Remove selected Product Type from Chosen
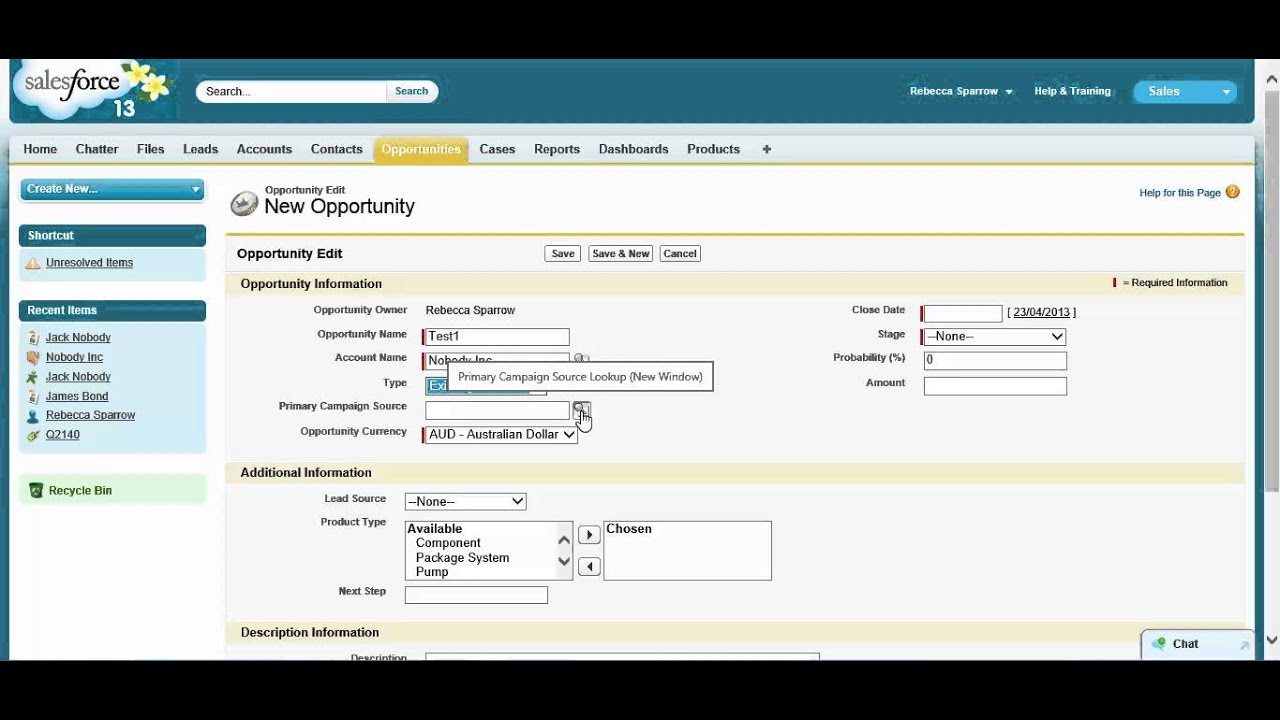Image resolution: width=1280 pixels, height=720 pixels. pos(589,567)
